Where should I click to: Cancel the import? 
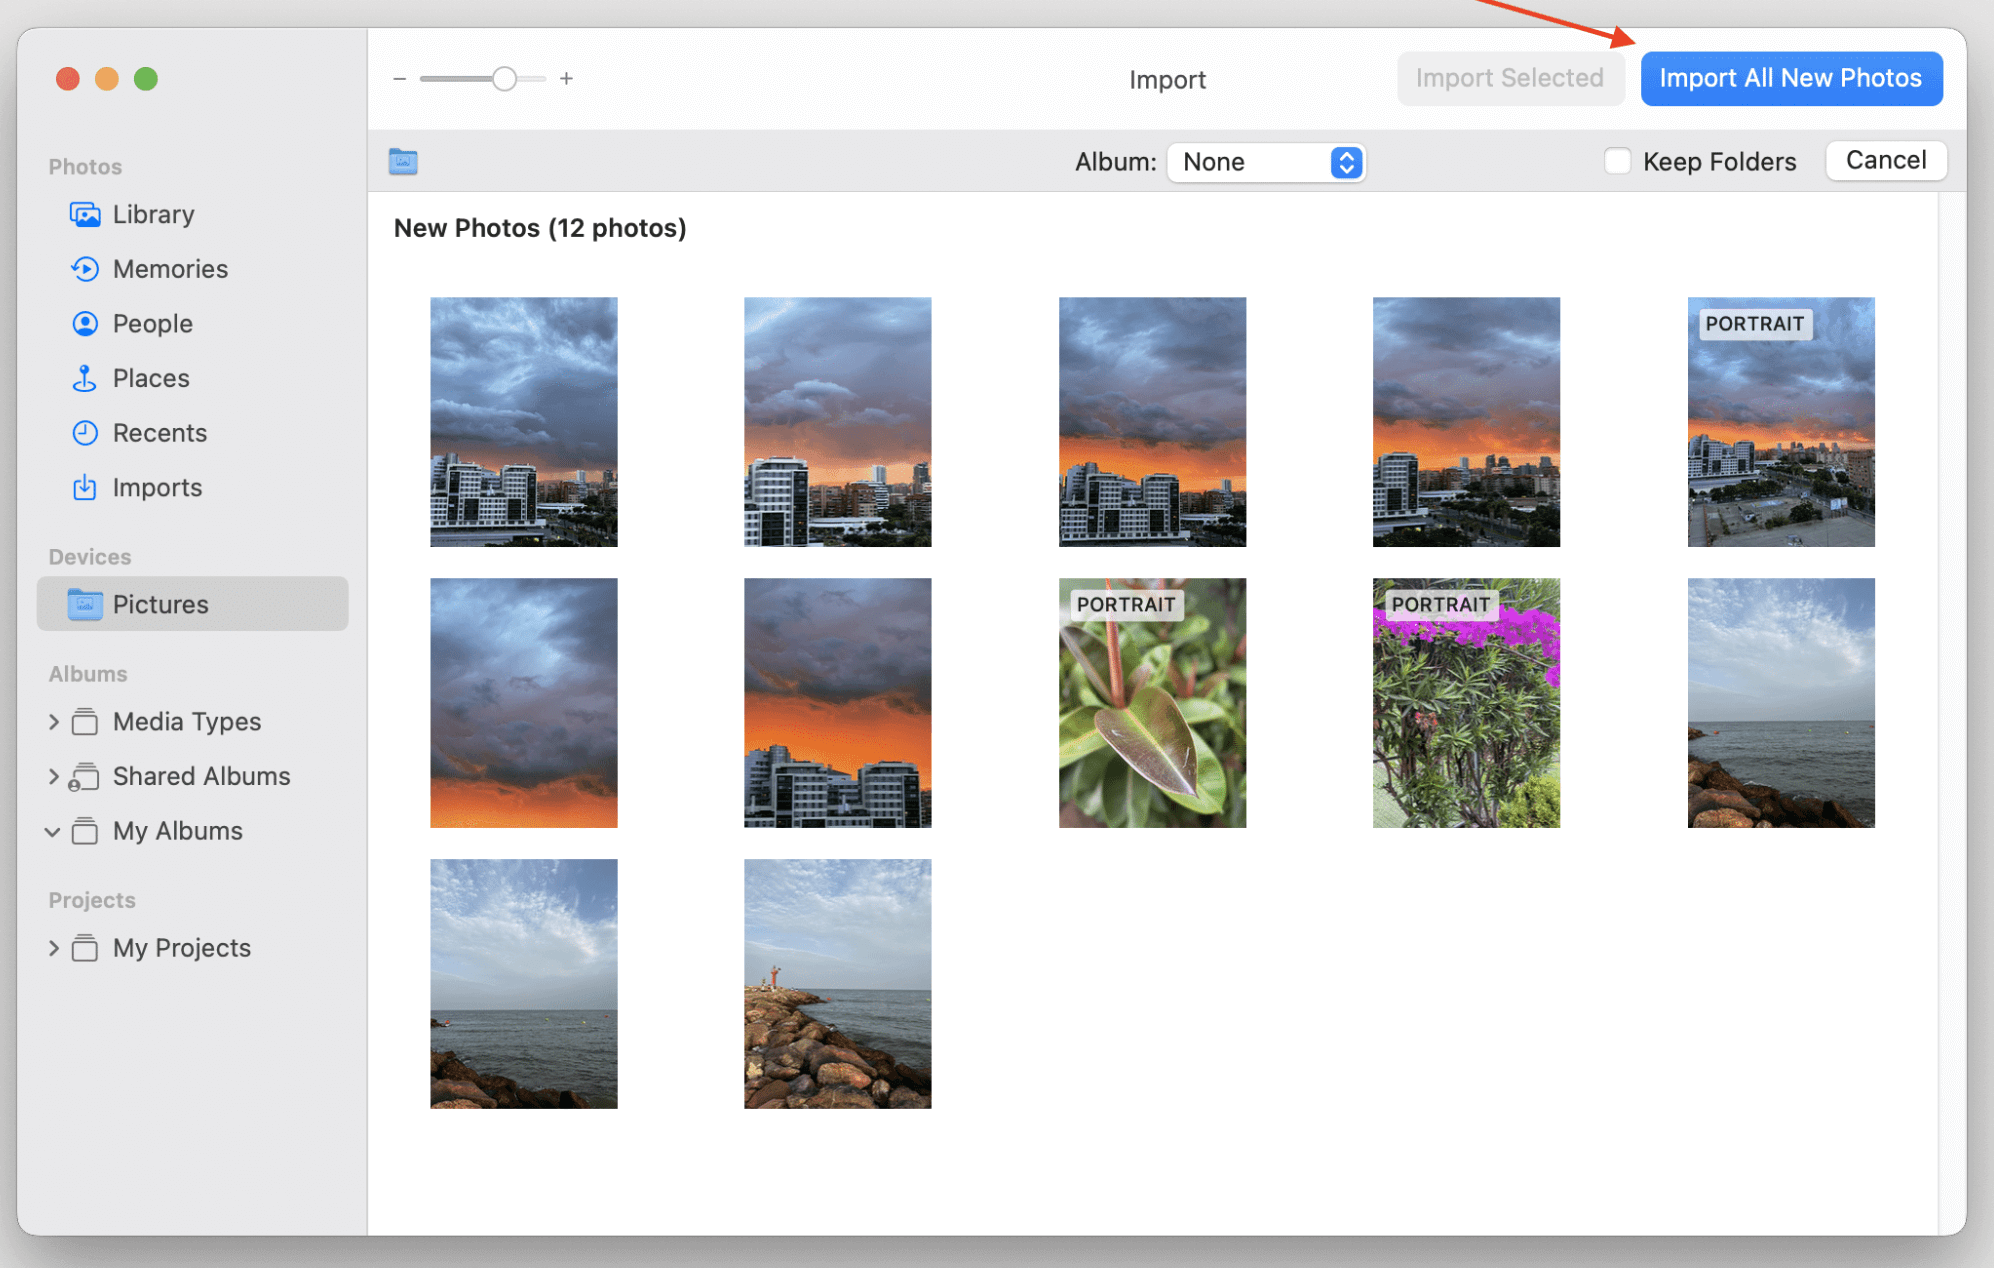click(1884, 160)
